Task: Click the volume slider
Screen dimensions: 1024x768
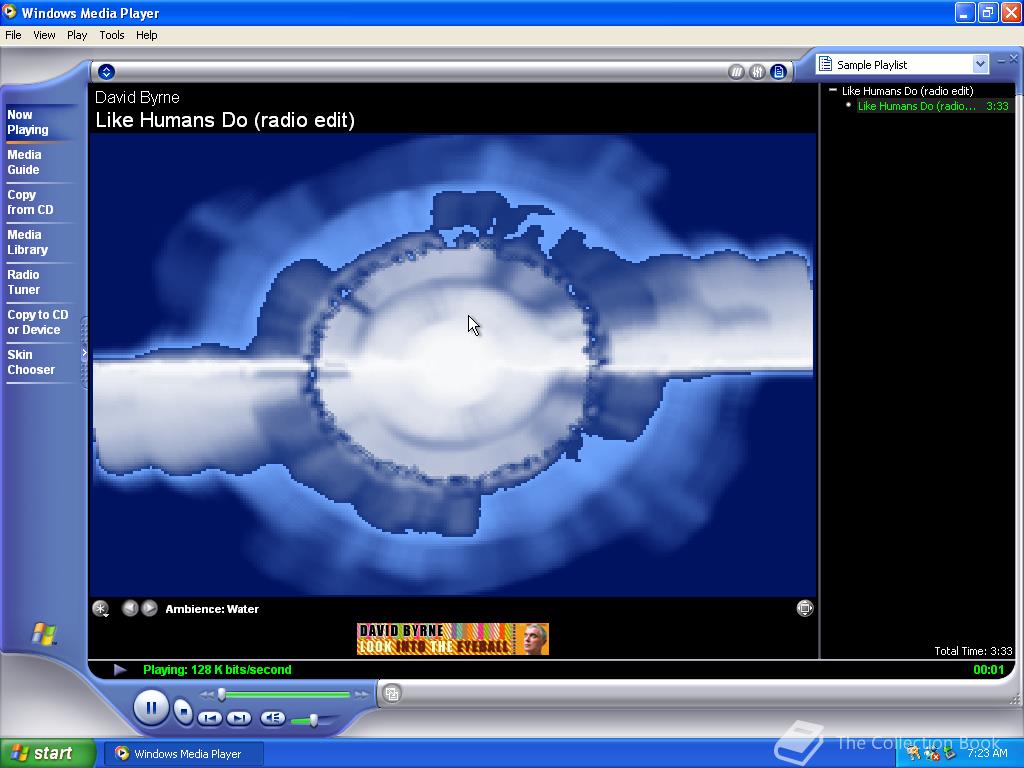Action: [312, 720]
